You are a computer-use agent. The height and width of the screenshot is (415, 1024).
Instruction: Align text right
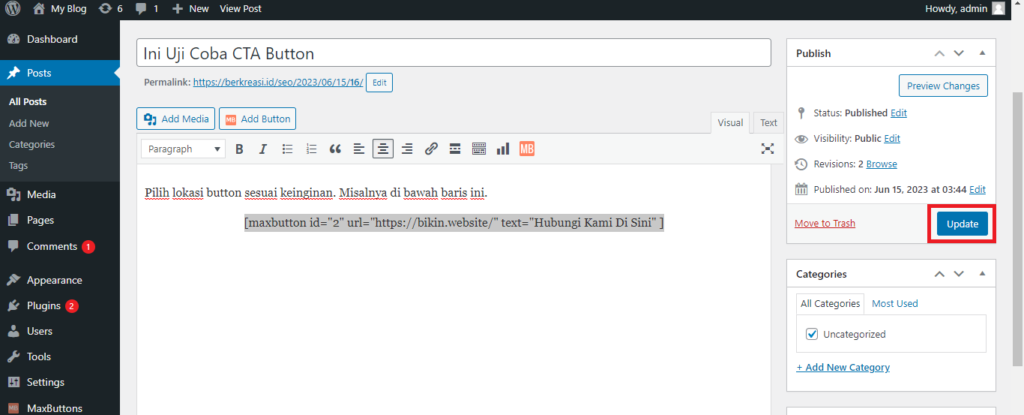pyautogui.click(x=407, y=149)
